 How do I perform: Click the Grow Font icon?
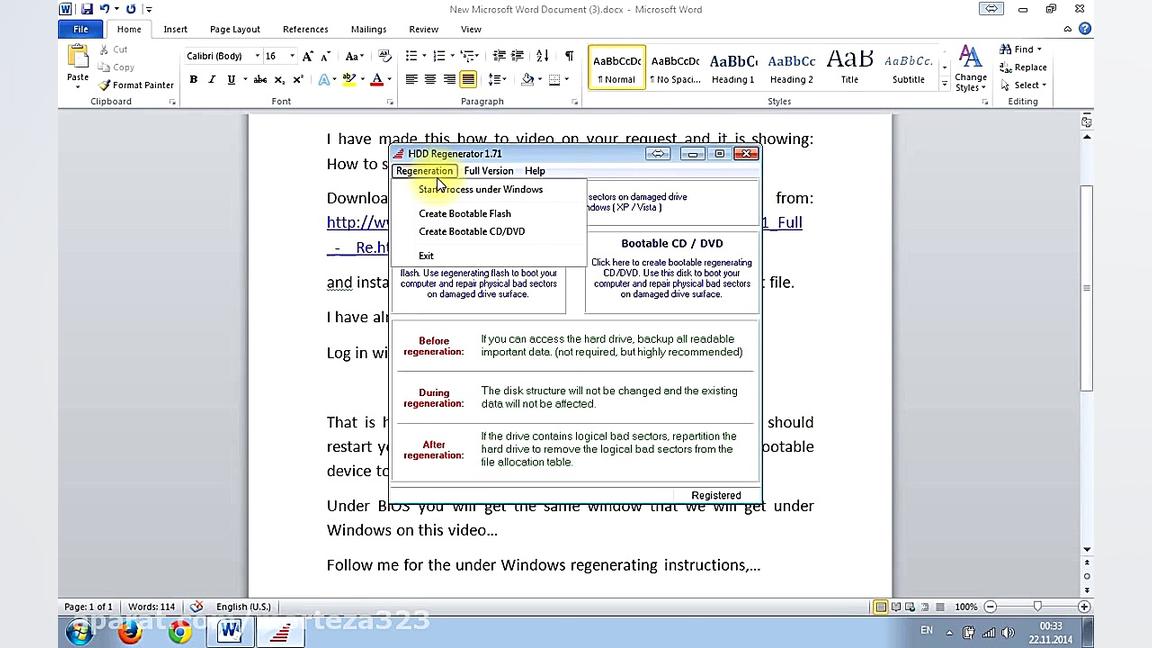tap(308, 56)
